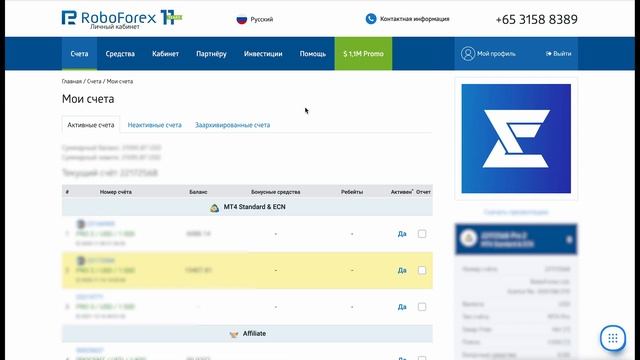Click the MT4 Standard & ECN group icon

coord(214,208)
